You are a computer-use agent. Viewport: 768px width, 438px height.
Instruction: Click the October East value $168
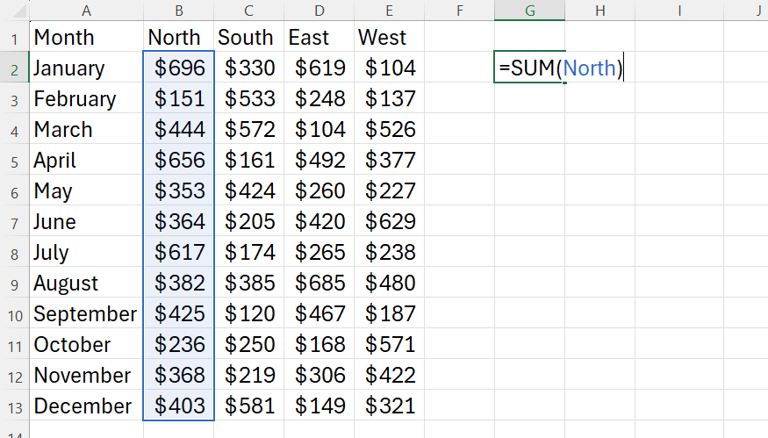coord(319,344)
